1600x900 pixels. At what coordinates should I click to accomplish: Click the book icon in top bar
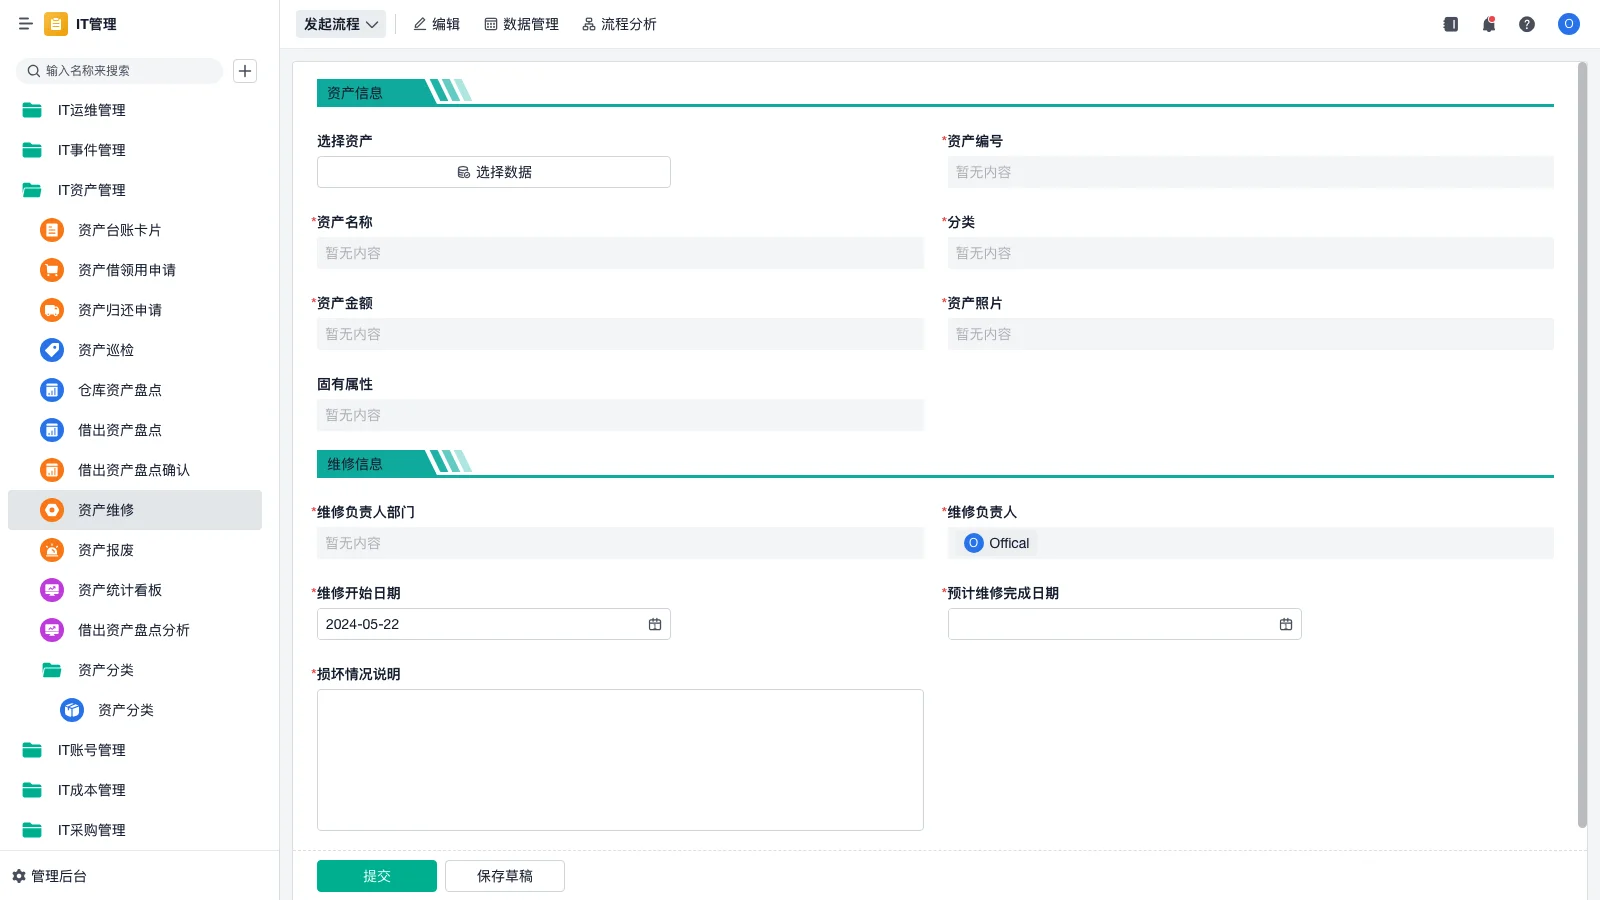point(1451,24)
